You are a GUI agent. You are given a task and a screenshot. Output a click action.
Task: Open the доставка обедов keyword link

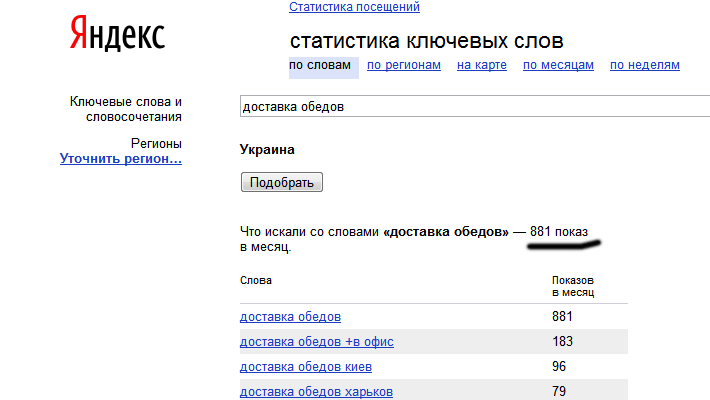pyautogui.click(x=290, y=317)
